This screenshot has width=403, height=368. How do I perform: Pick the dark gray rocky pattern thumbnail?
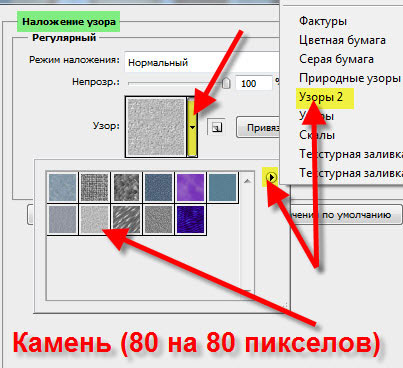point(127,187)
